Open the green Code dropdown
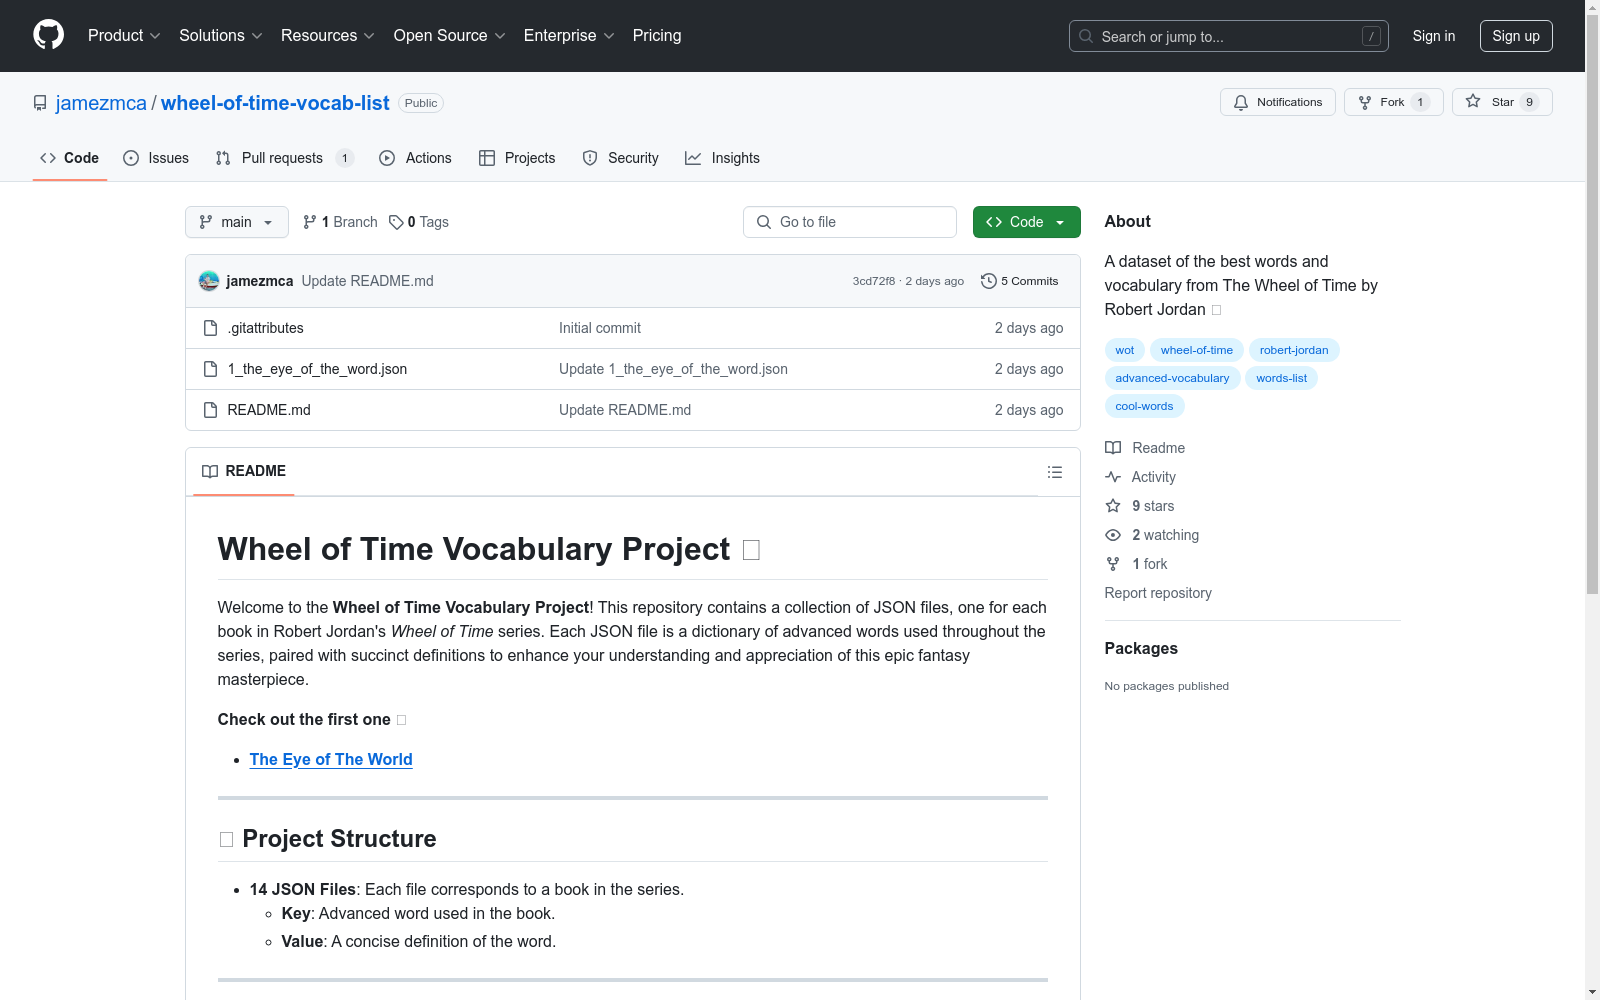This screenshot has height=1000, width=1600. (1026, 222)
